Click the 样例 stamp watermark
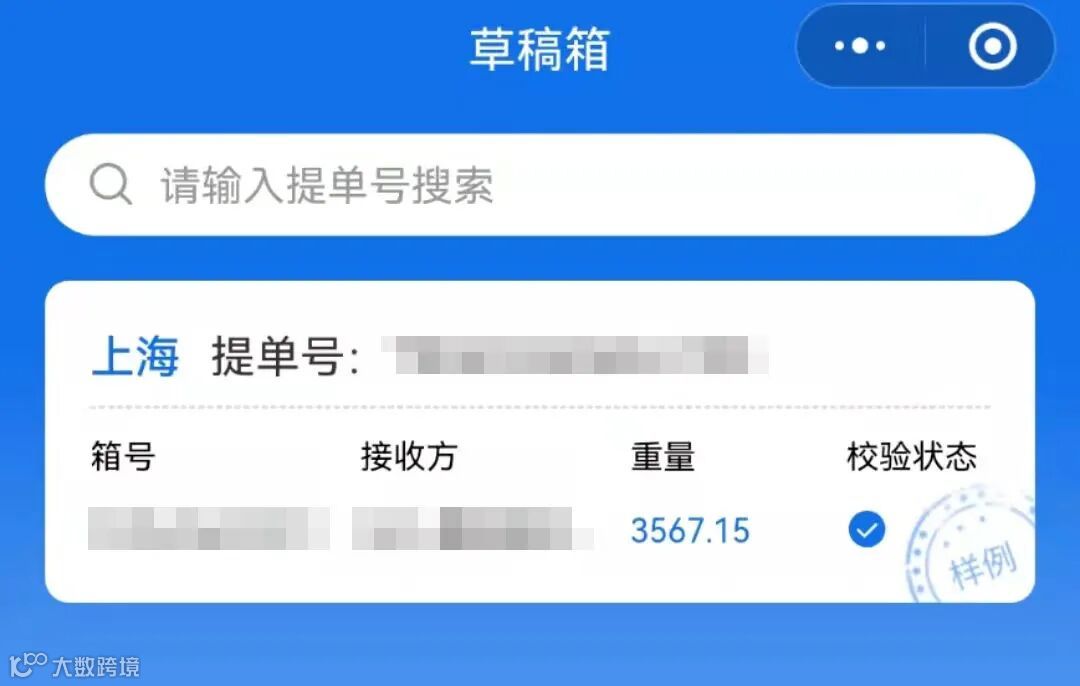Image resolution: width=1080 pixels, height=686 pixels. coord(971,545)
